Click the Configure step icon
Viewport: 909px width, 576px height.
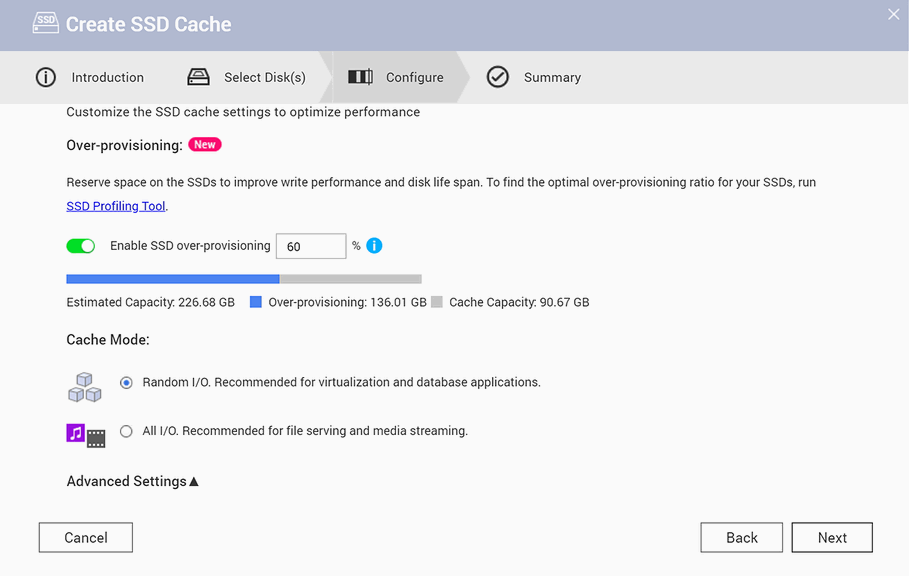[x=360, y=77]
